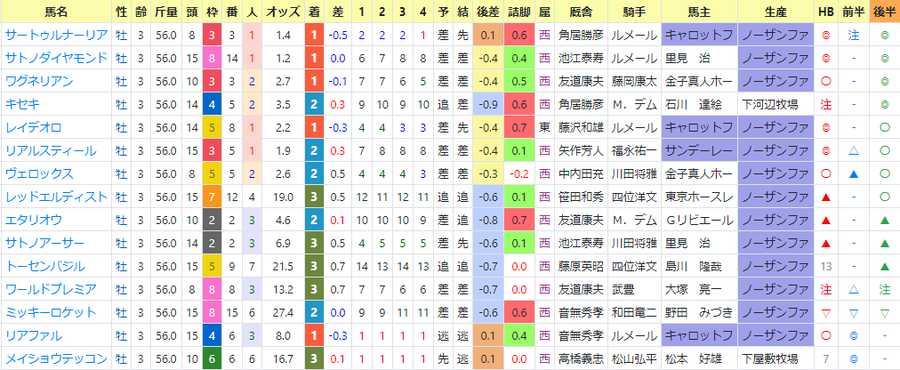Select orange frame 7 cell in レッドエルディスト row
This screenshot has height=370, width=900.
coord(212,197)
